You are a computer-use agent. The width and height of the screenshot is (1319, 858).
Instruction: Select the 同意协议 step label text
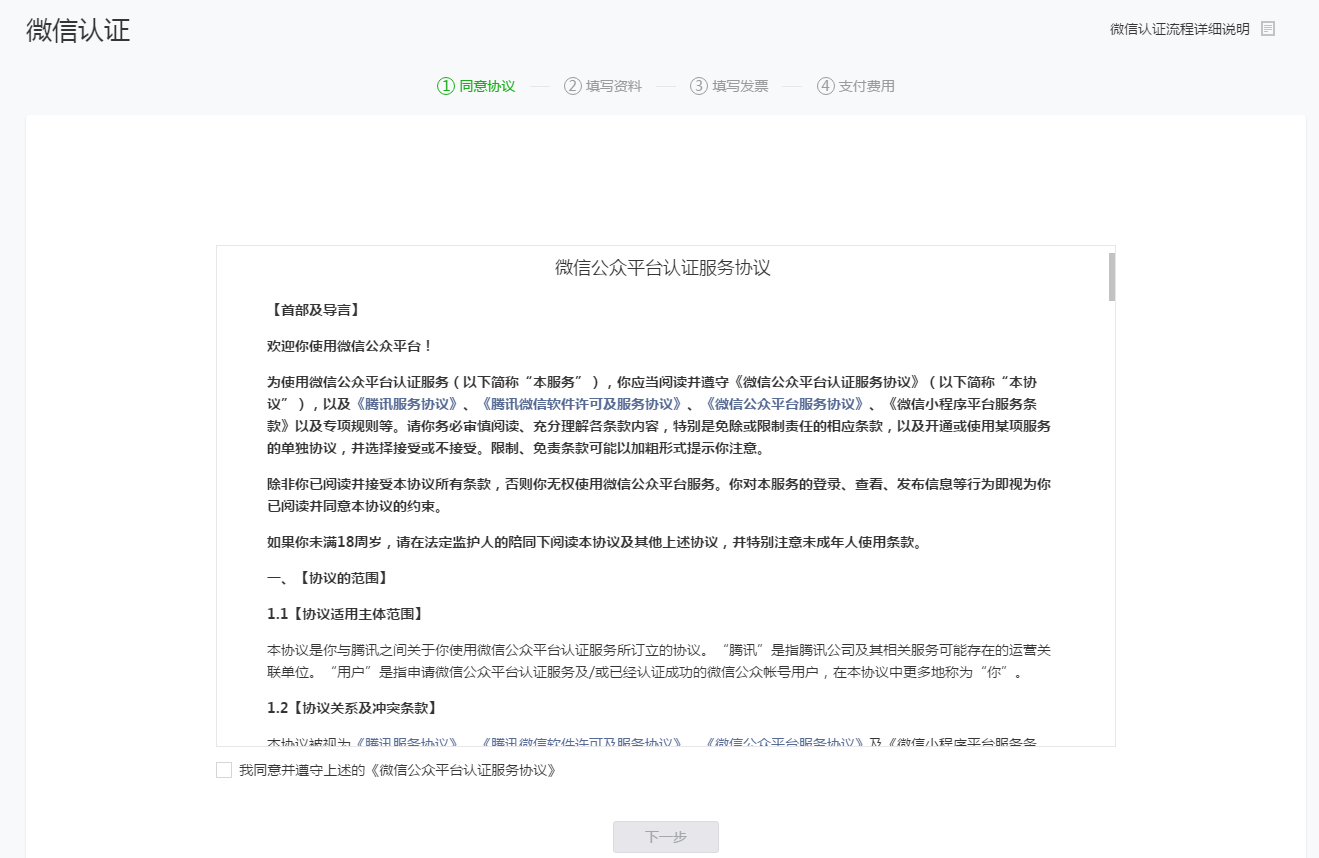(x=485, y=86)
